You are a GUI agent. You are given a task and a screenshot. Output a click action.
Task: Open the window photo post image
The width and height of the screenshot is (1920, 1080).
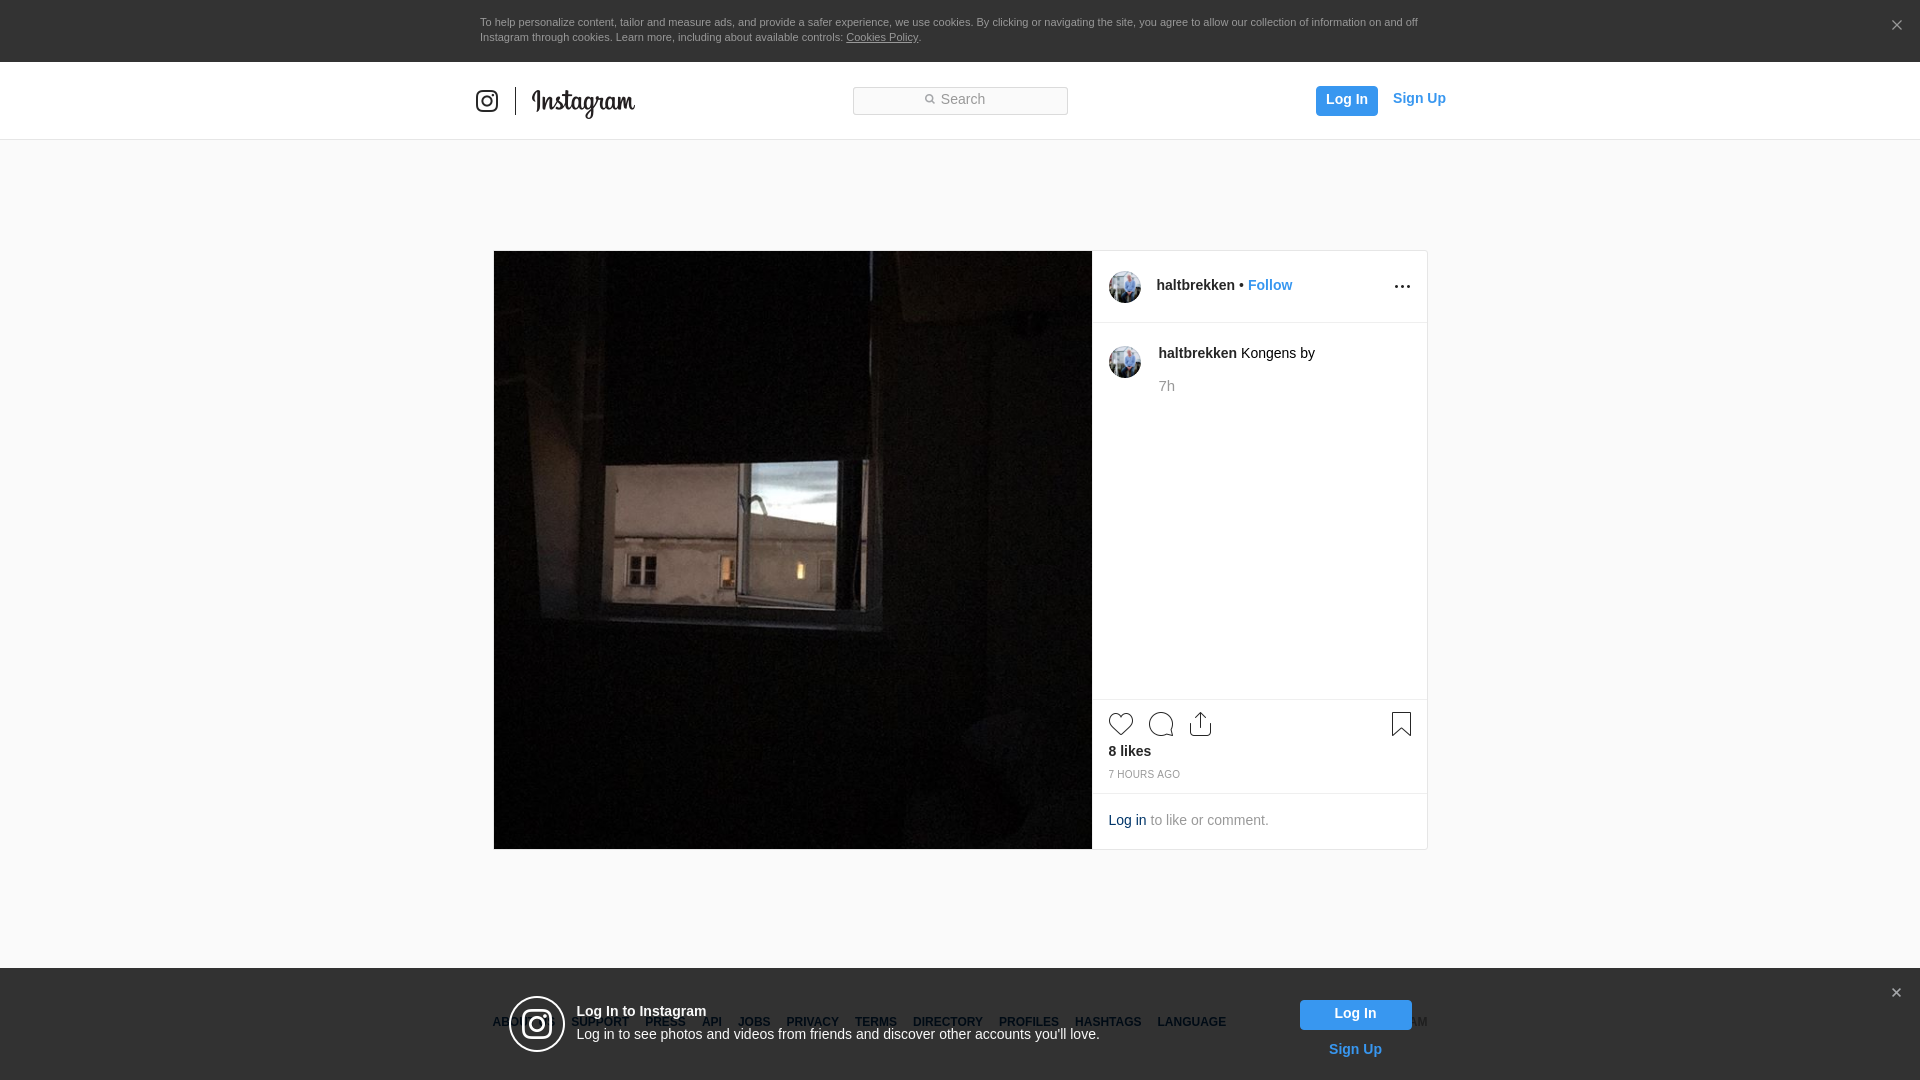[792, 550]
